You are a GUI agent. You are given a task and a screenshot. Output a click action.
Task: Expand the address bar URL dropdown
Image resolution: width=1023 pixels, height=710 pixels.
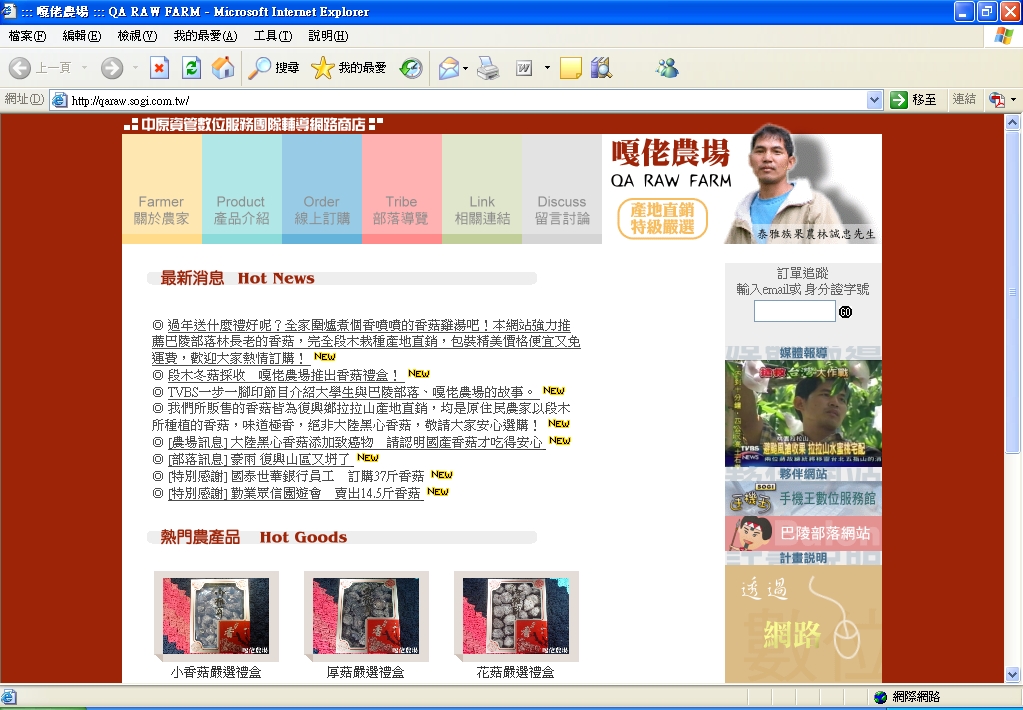pyautogui.click(x=874, y=100)
